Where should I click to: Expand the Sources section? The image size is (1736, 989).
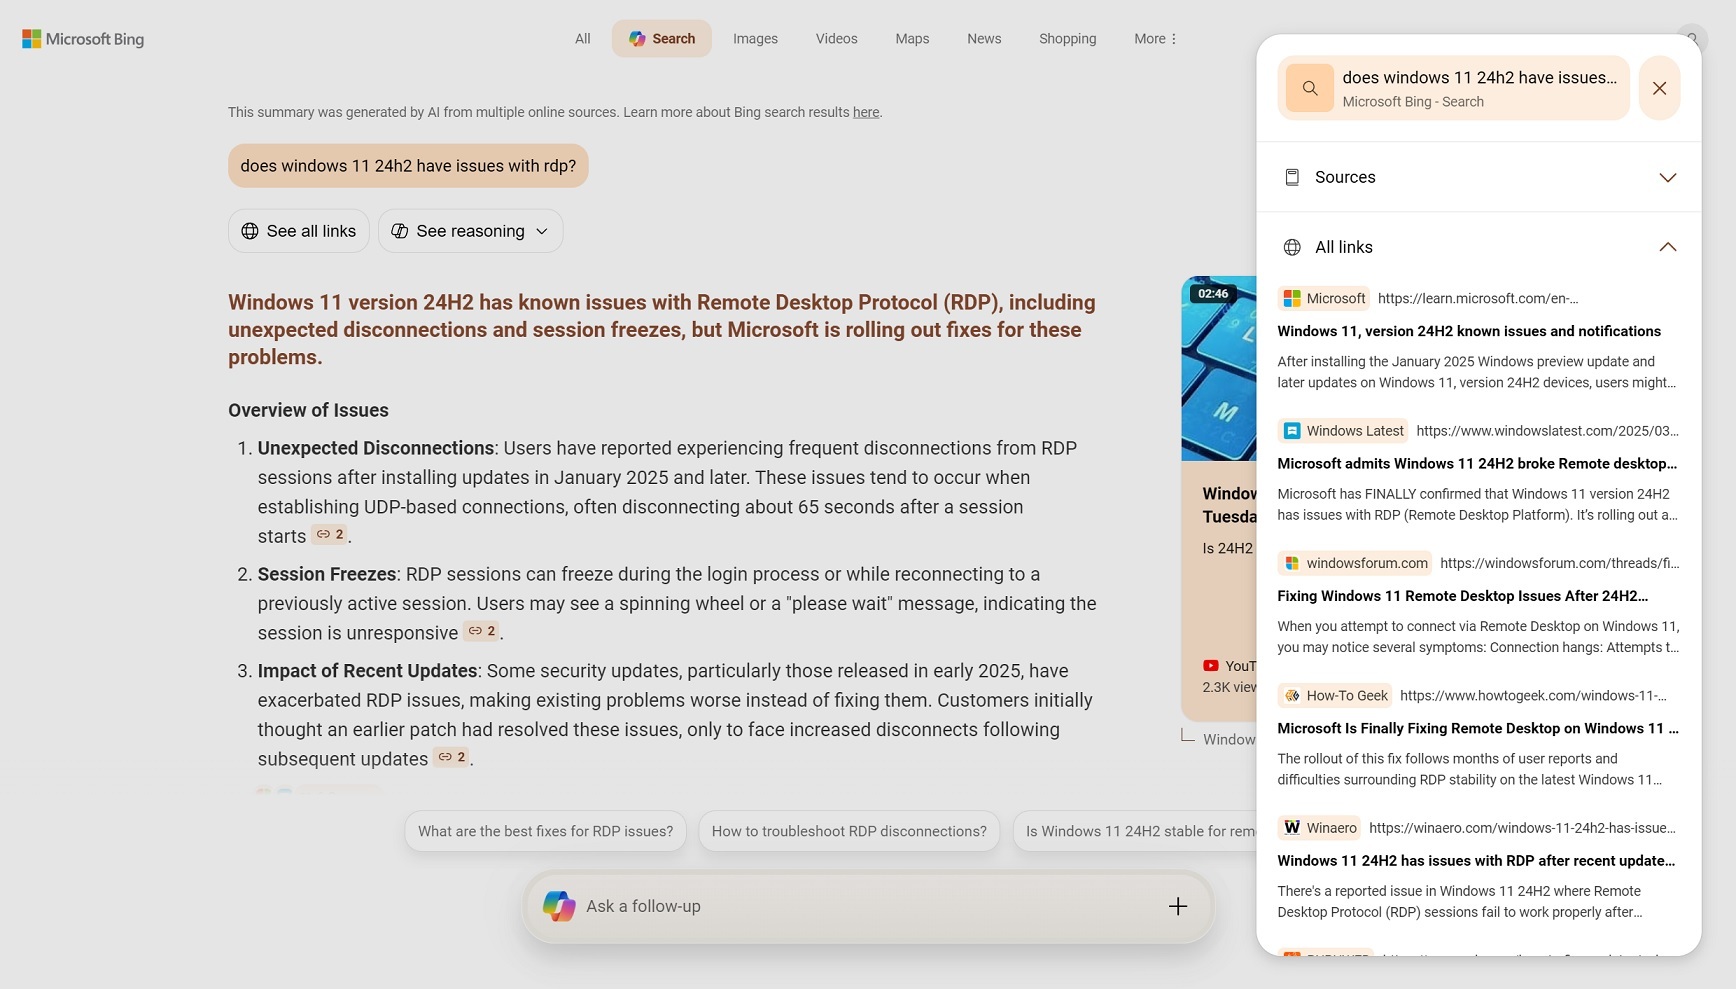point(1668,177)
